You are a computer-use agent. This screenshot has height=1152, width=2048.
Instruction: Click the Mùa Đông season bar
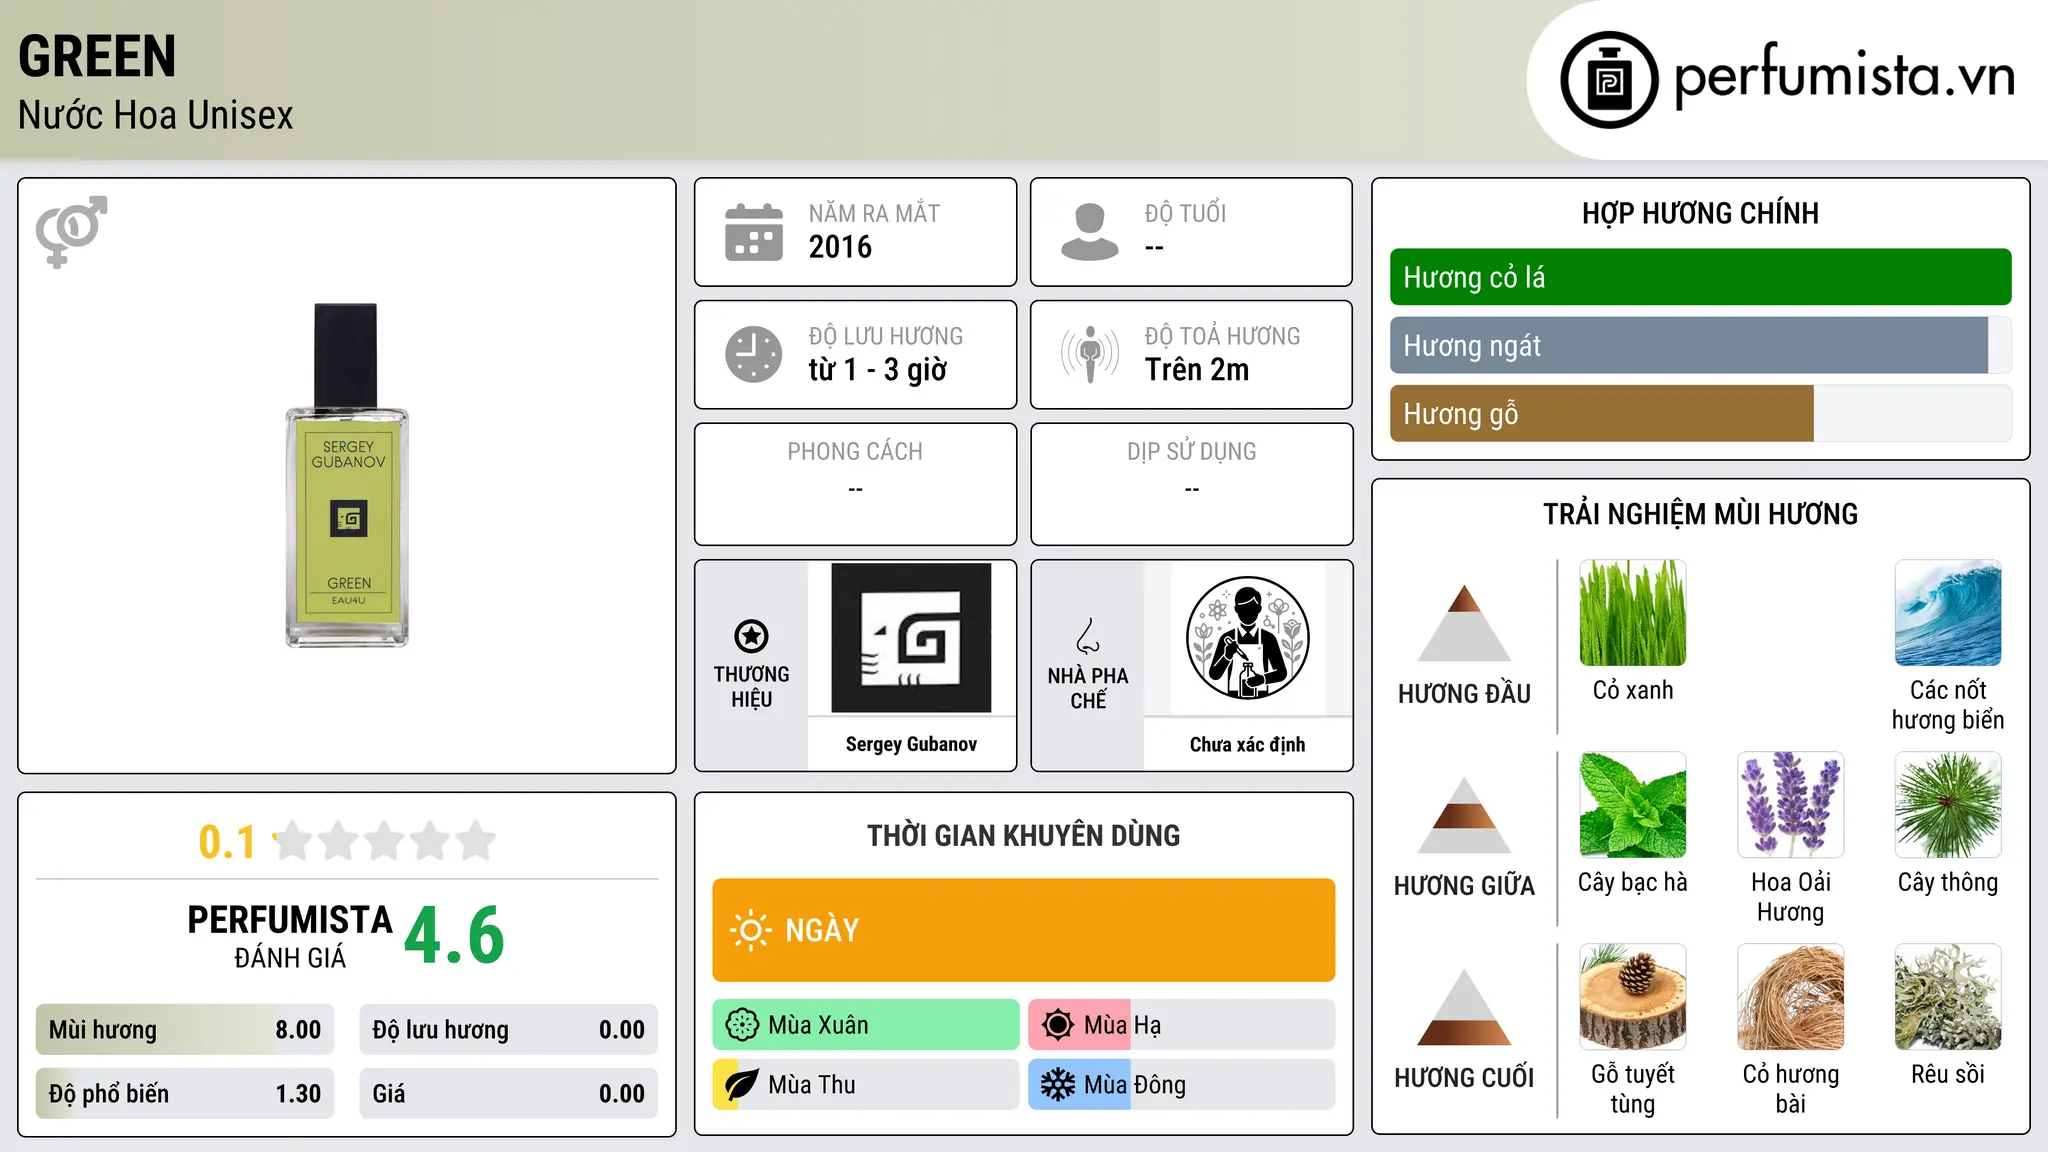click(1182, 1085)
